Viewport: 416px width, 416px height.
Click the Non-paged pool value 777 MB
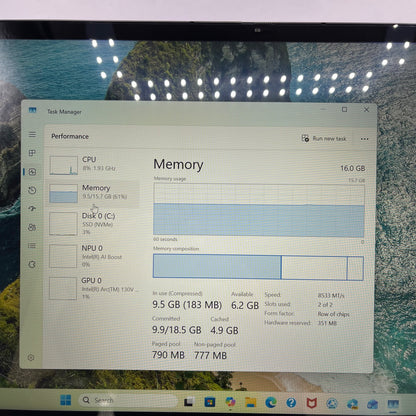click(210, 355)
